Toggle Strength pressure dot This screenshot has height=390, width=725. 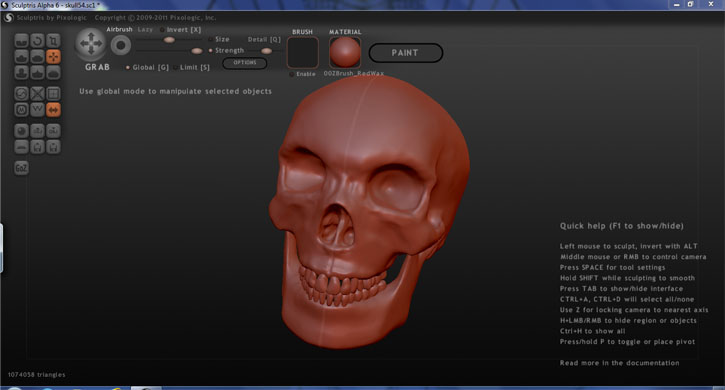[210, 50]
